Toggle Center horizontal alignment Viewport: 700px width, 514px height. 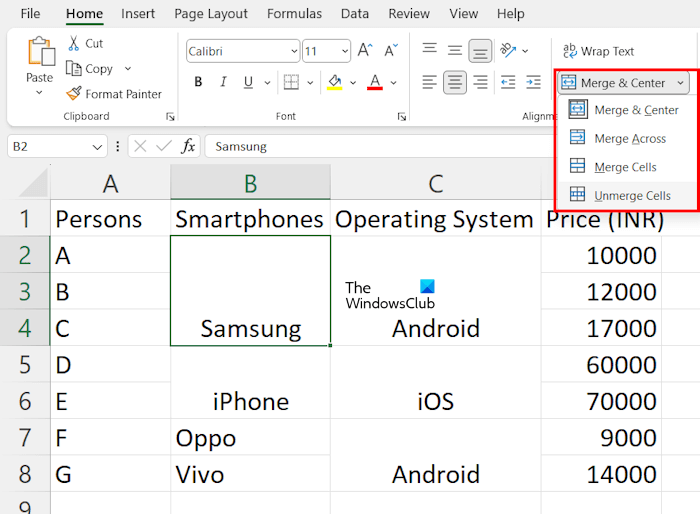point(455,82)
